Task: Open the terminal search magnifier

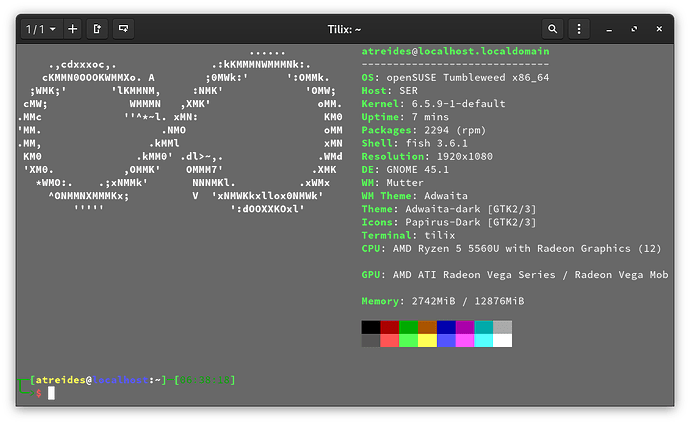Action: [x=553, y=29]
